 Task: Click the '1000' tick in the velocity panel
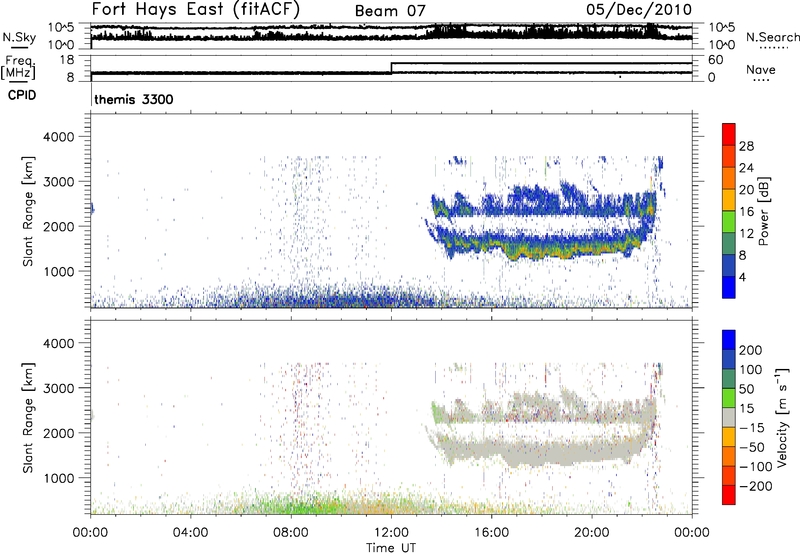click(x=59, y=478)
